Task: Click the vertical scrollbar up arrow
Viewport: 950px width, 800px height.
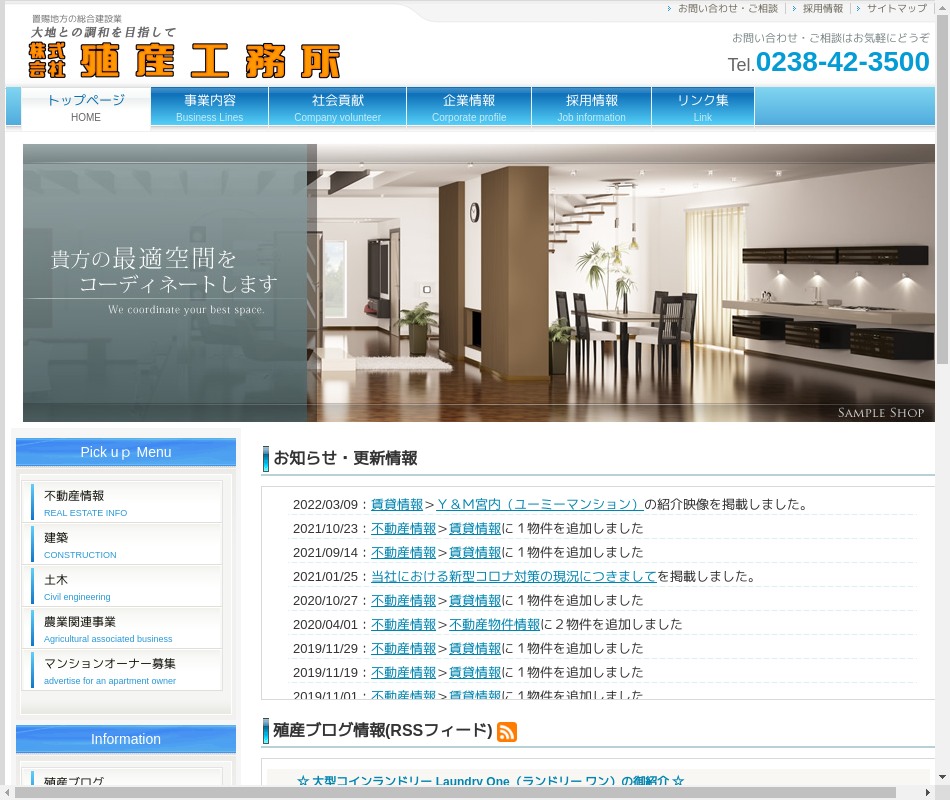Action: pos(942,8)
